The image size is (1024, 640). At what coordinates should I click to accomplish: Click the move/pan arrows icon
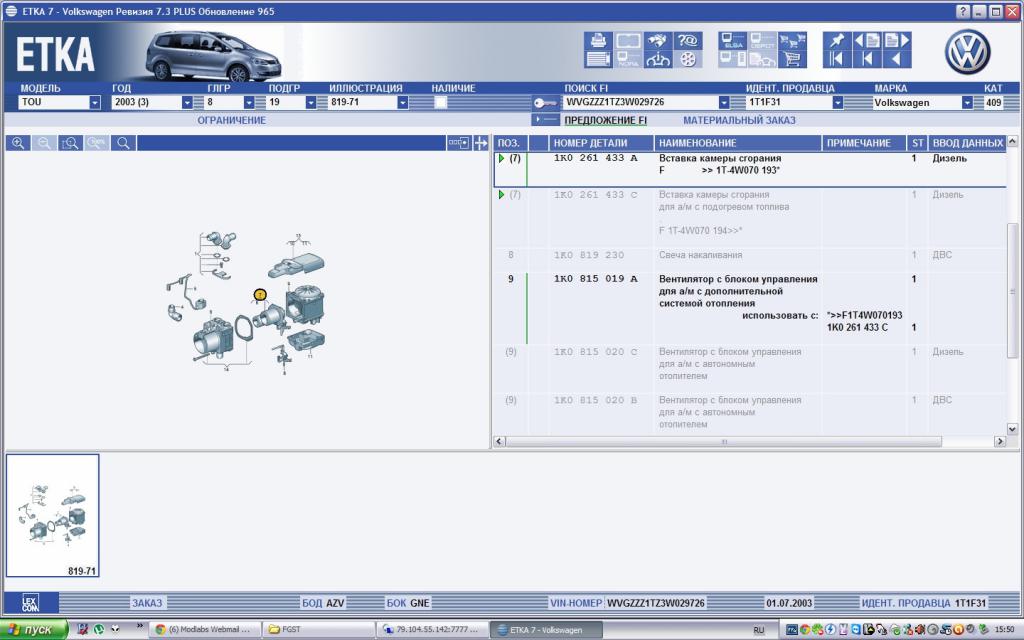[x=481, y=143]
